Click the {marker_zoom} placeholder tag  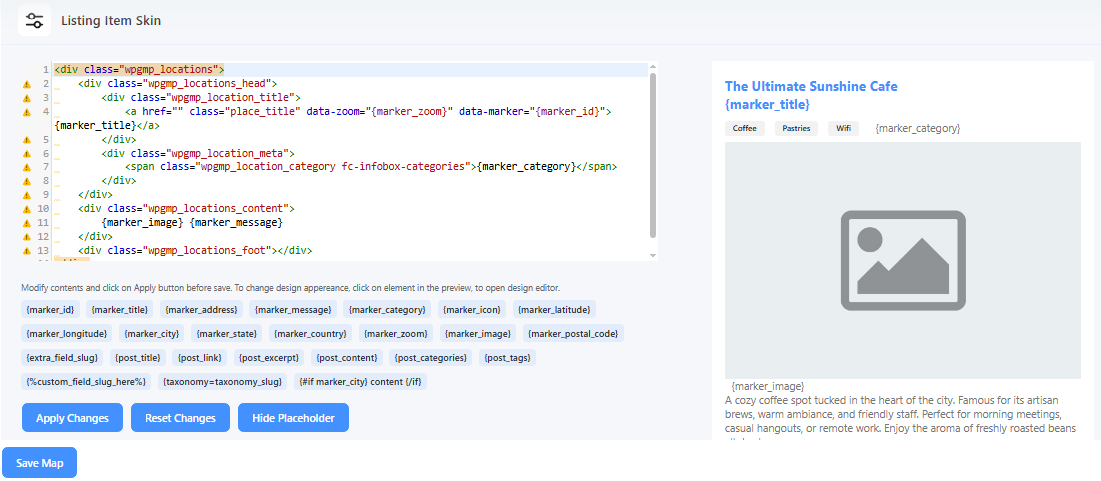coord(396,334)
